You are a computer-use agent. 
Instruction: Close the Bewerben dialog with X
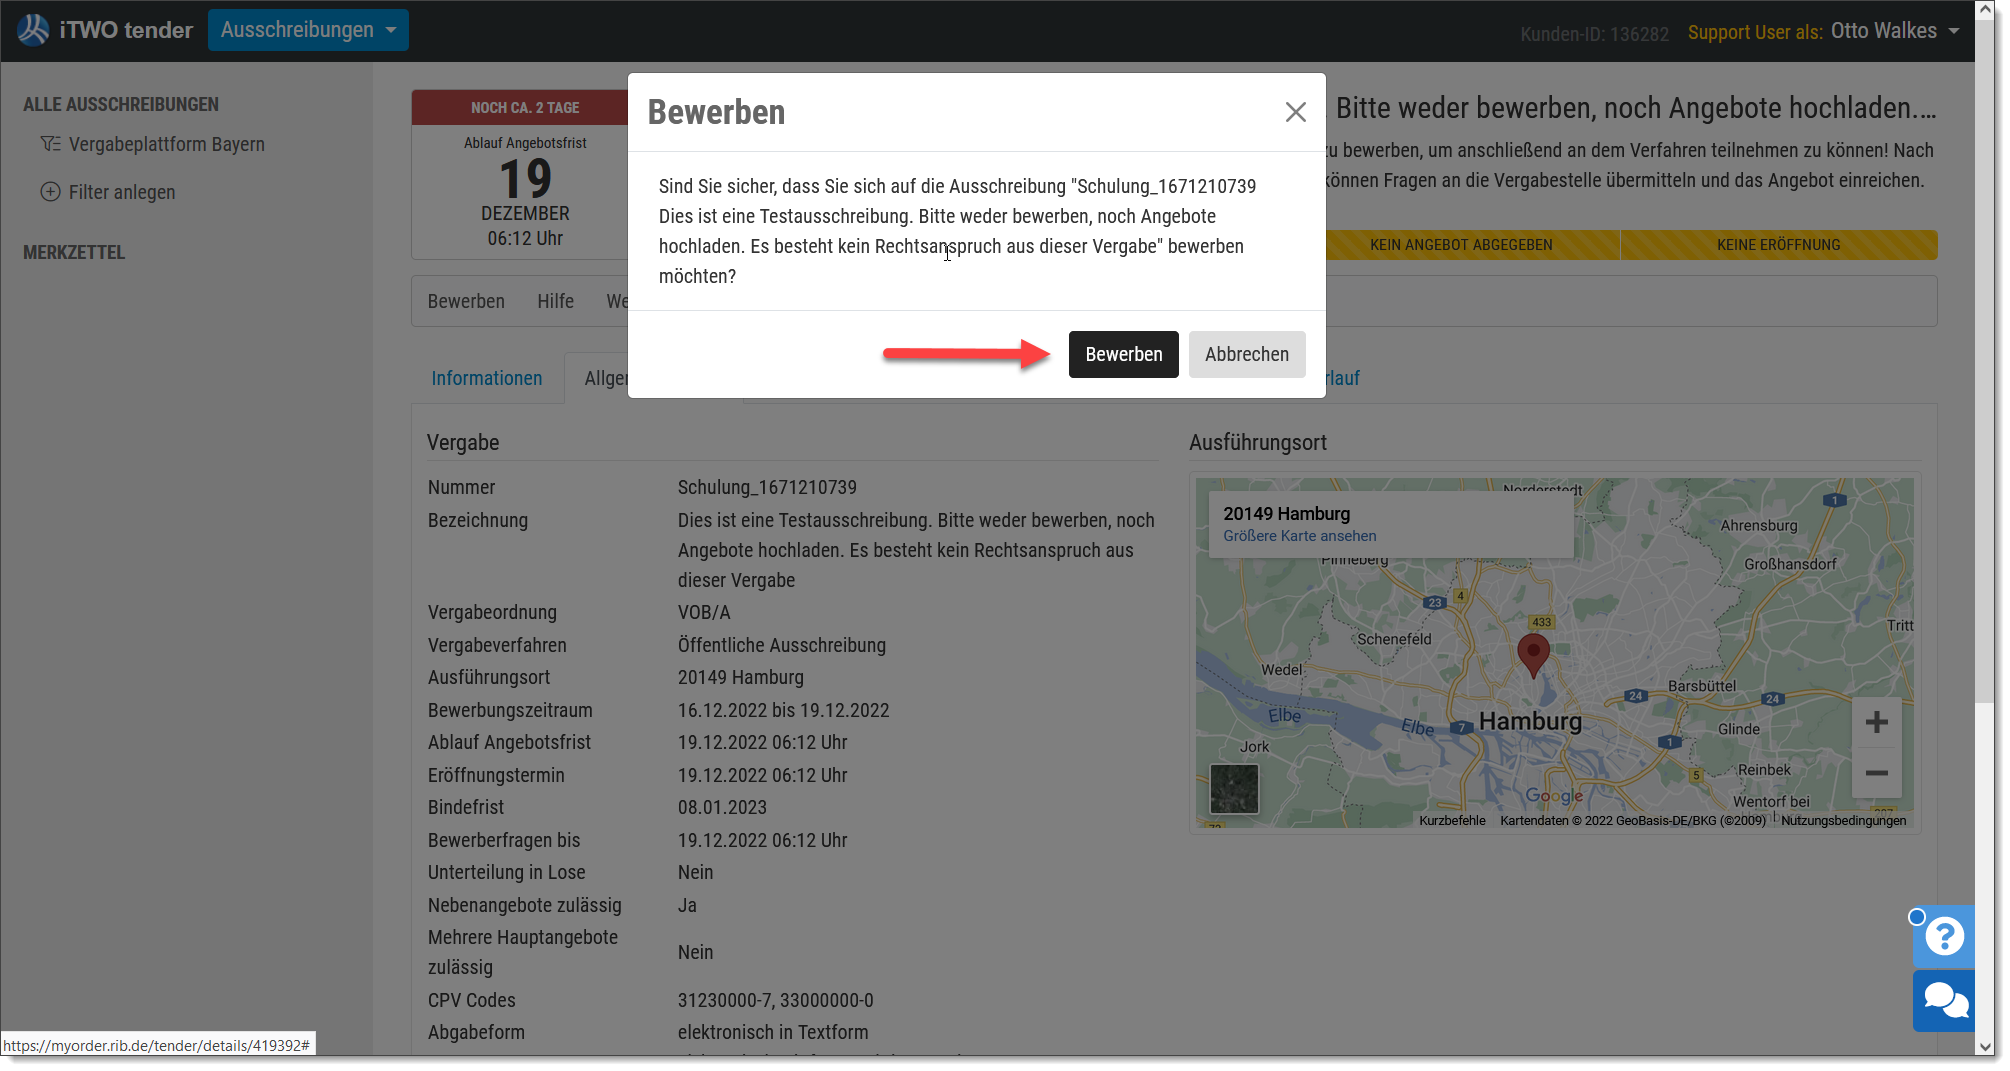(1295, 112)
